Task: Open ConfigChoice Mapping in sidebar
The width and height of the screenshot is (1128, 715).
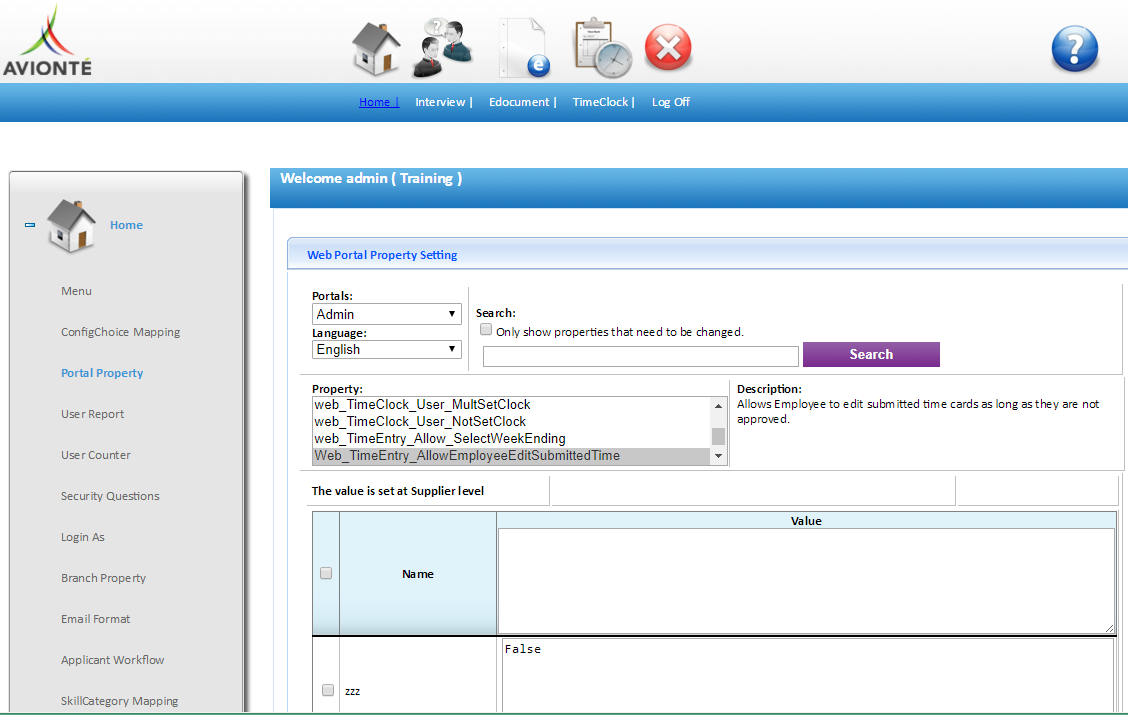Action: coord(120,332)
